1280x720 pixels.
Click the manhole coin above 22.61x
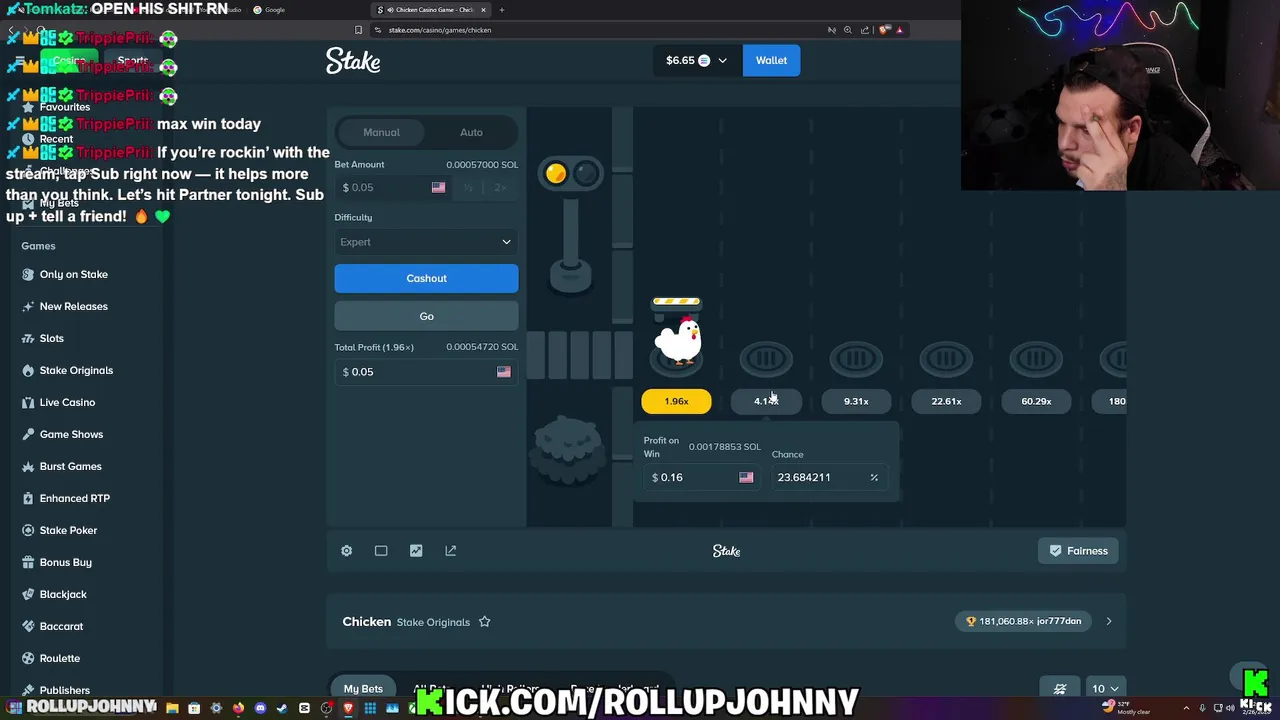[946, 359]
